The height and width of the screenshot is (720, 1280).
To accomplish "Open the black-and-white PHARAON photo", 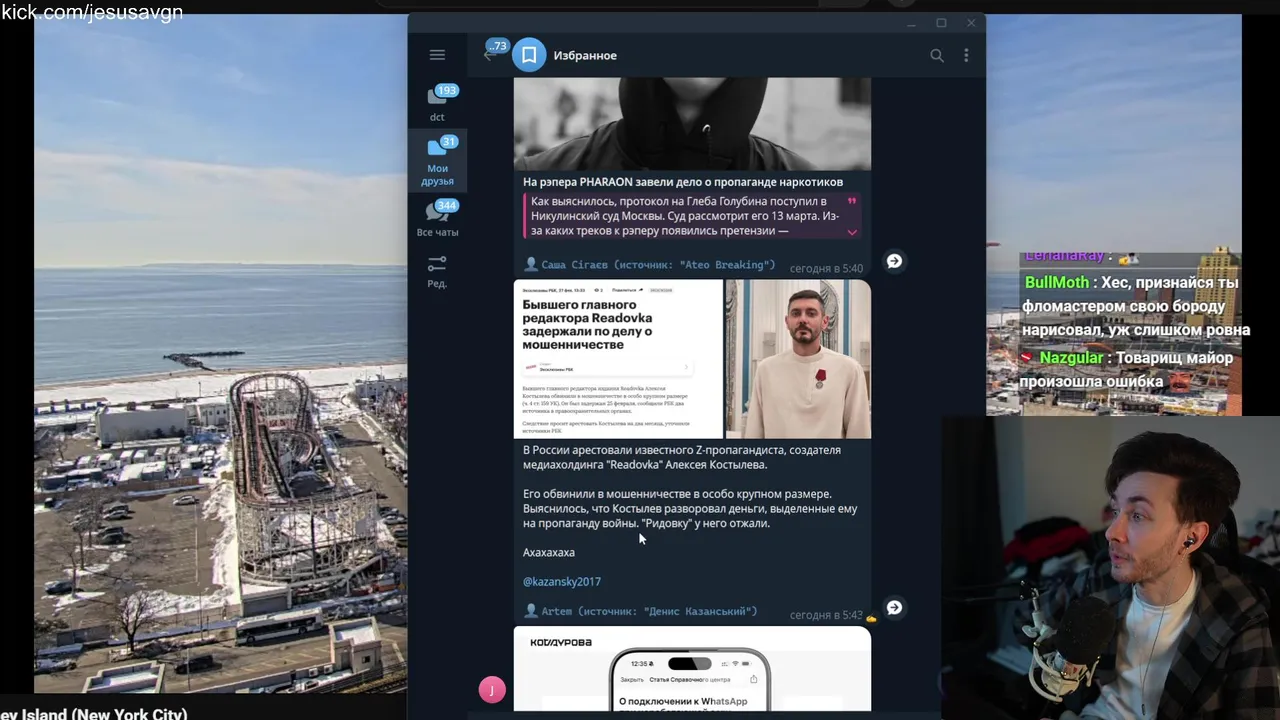I will (692, 124).
